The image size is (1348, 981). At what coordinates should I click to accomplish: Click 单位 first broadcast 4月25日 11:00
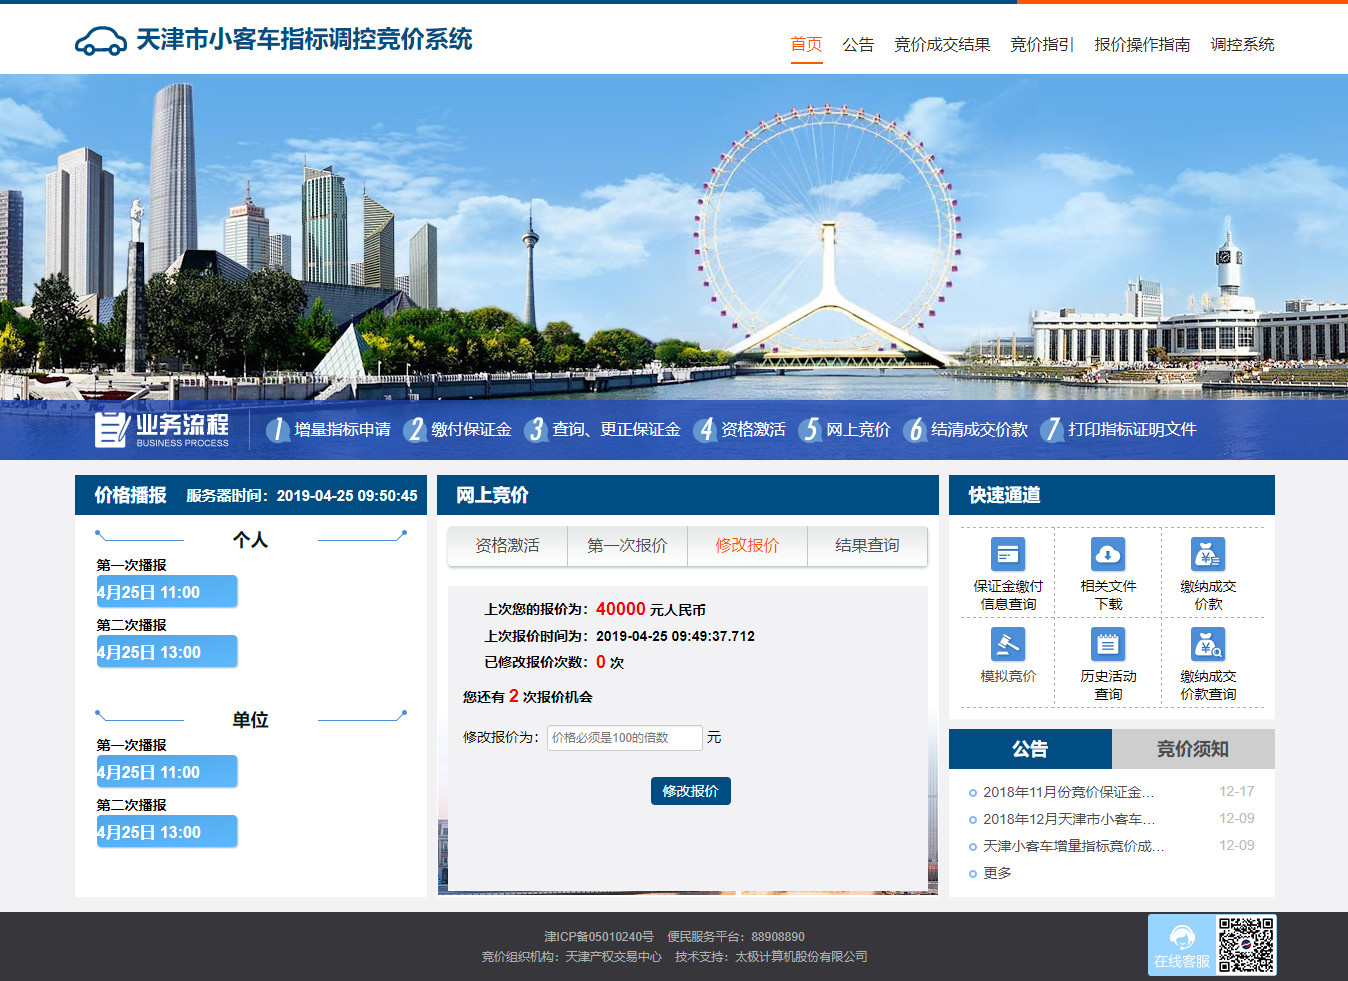pyautogui.click(x=167, y=772)
